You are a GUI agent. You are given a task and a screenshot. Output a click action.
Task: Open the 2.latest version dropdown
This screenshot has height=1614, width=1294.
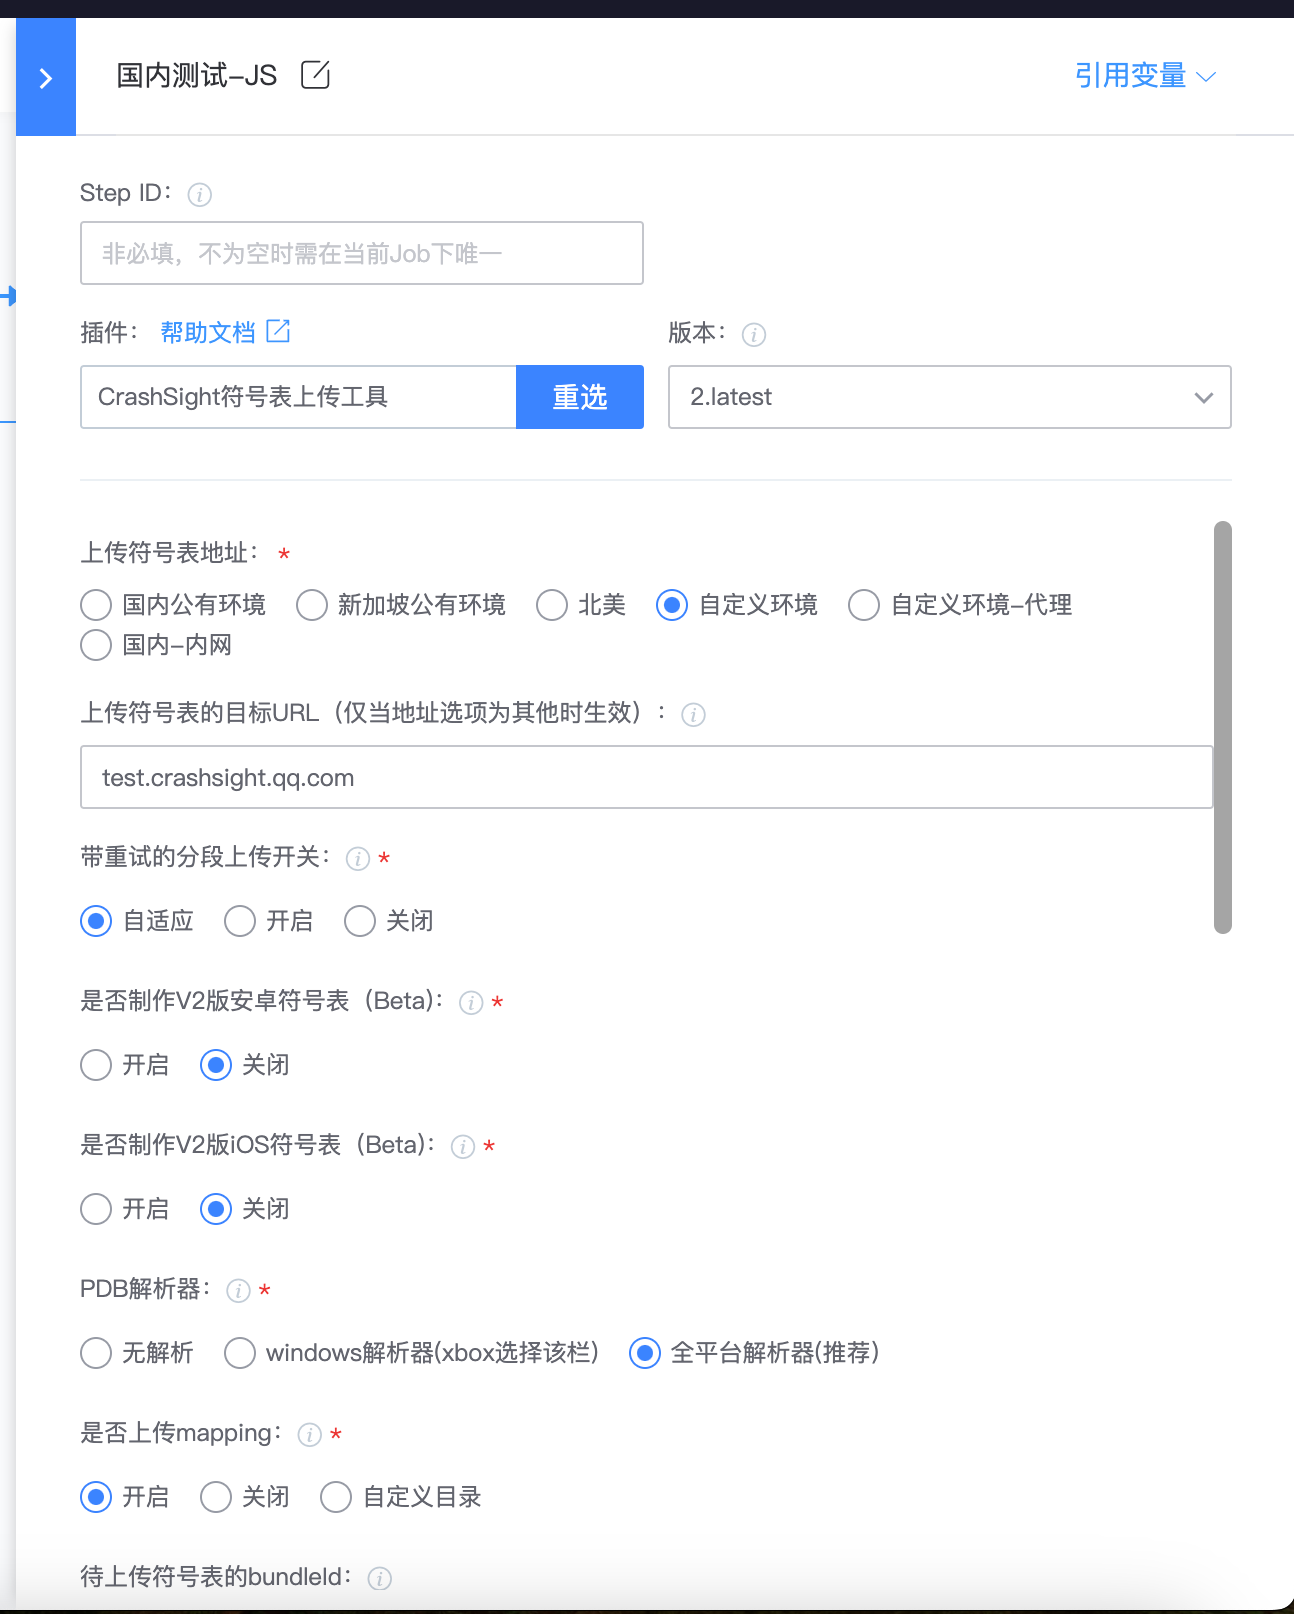(949, 397)
